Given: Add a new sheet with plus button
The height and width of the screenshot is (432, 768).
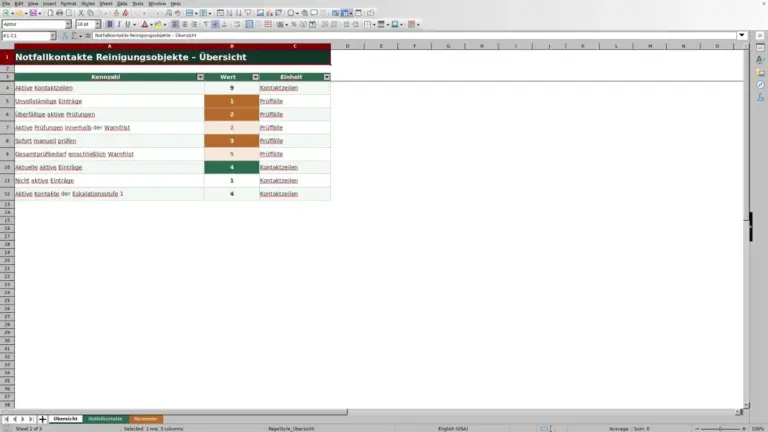Looking at the screenshot, I should click(x=42, y=419).
